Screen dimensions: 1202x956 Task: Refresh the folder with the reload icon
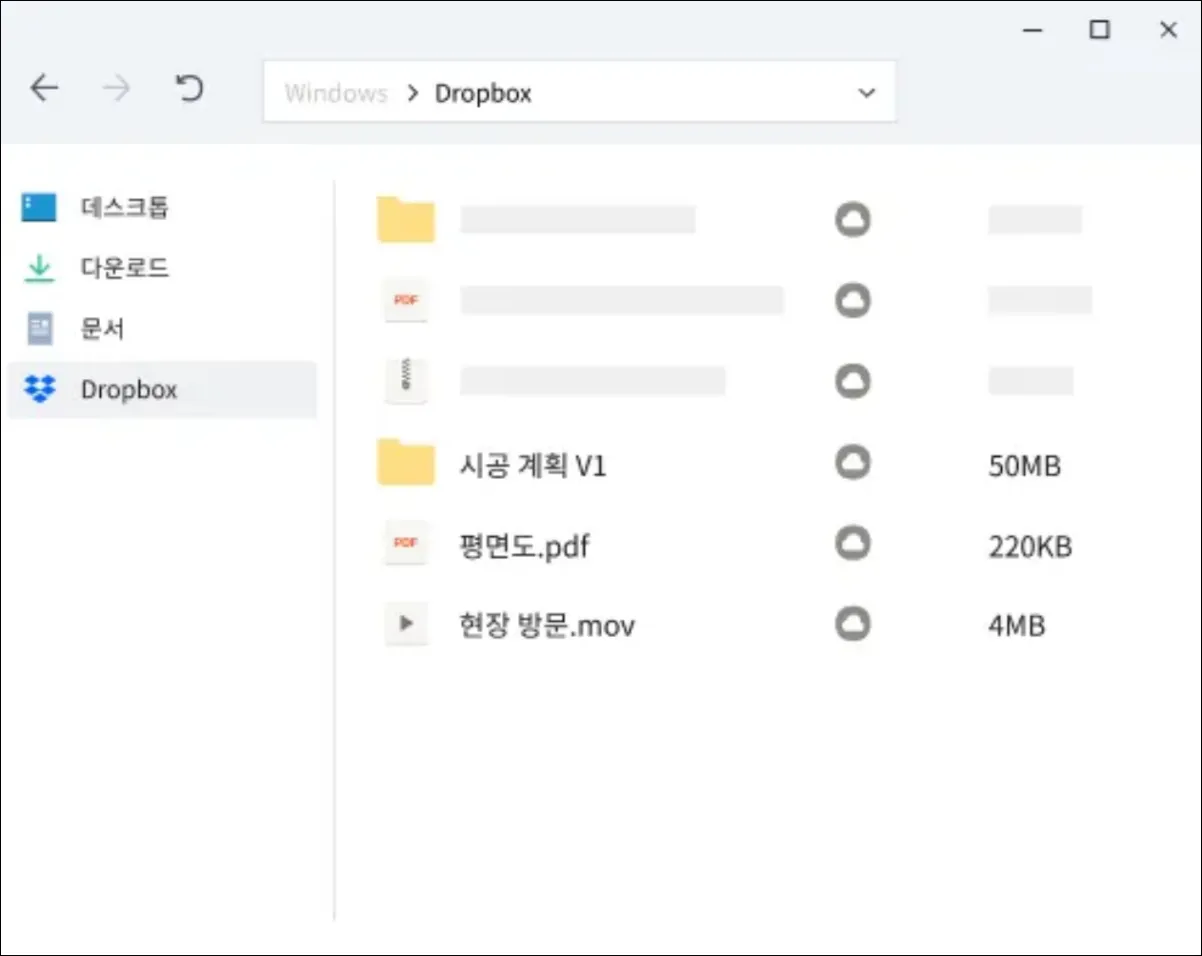pyautogui.click(x=189, y=89)
